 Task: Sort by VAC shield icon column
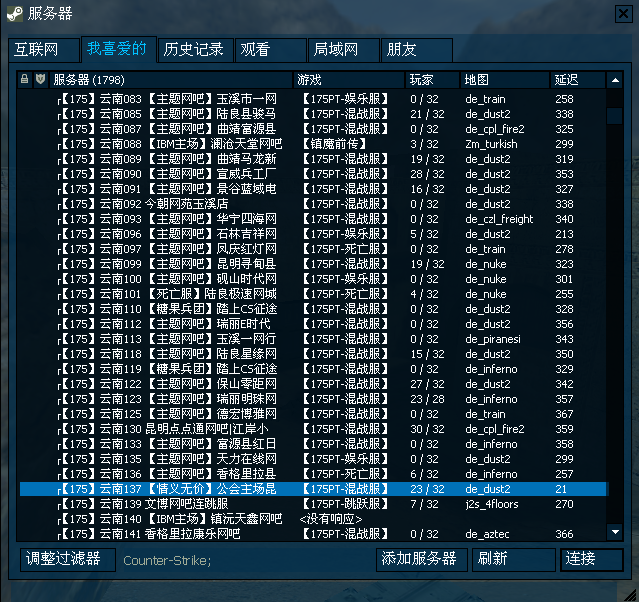click(x=40, y=79)
